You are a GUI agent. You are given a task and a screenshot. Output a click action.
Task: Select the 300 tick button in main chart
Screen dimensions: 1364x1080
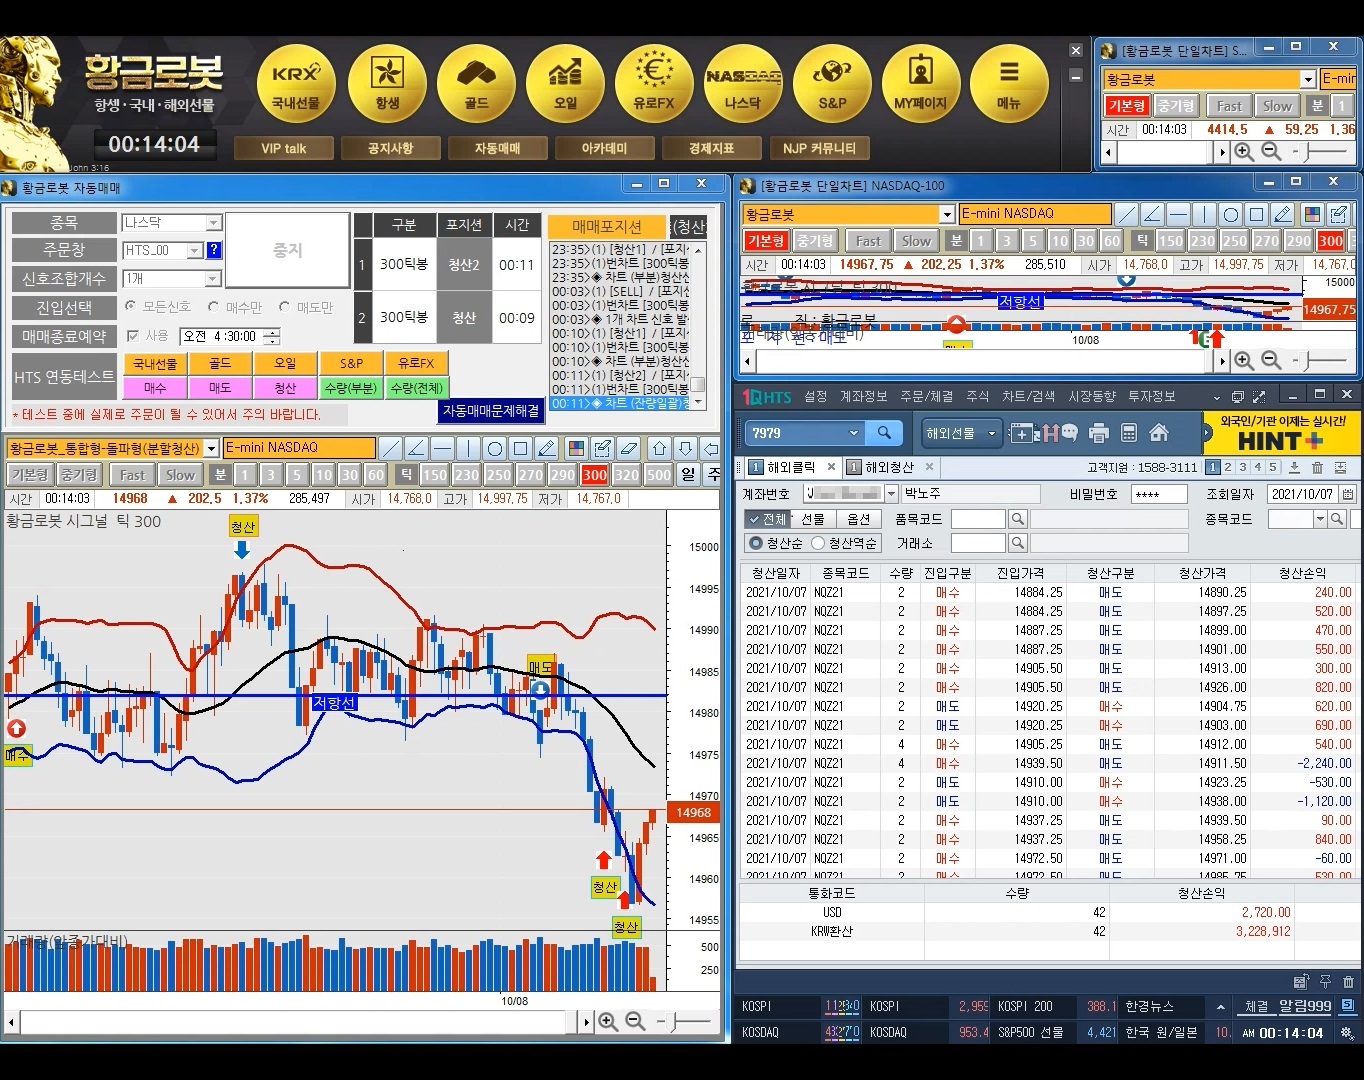click(x=595, y=475)
